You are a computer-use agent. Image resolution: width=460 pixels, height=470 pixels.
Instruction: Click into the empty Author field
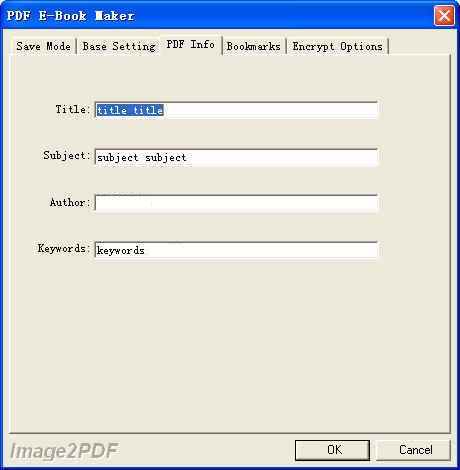236,203
